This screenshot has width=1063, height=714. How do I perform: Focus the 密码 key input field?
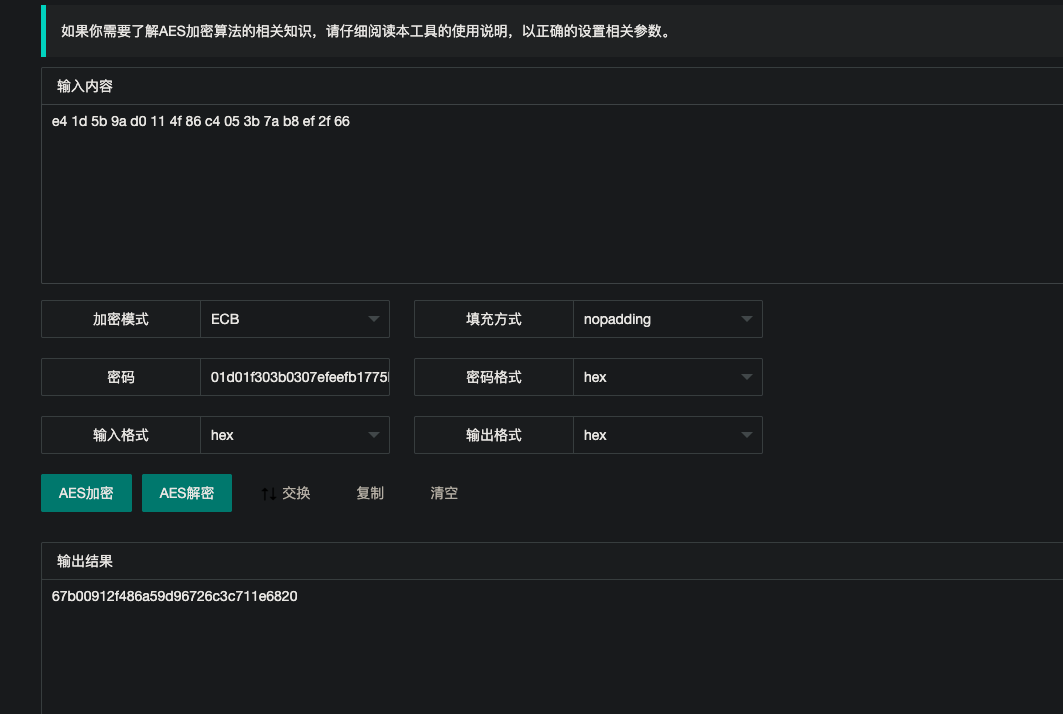pyautogui.click(x=295, y=377)
